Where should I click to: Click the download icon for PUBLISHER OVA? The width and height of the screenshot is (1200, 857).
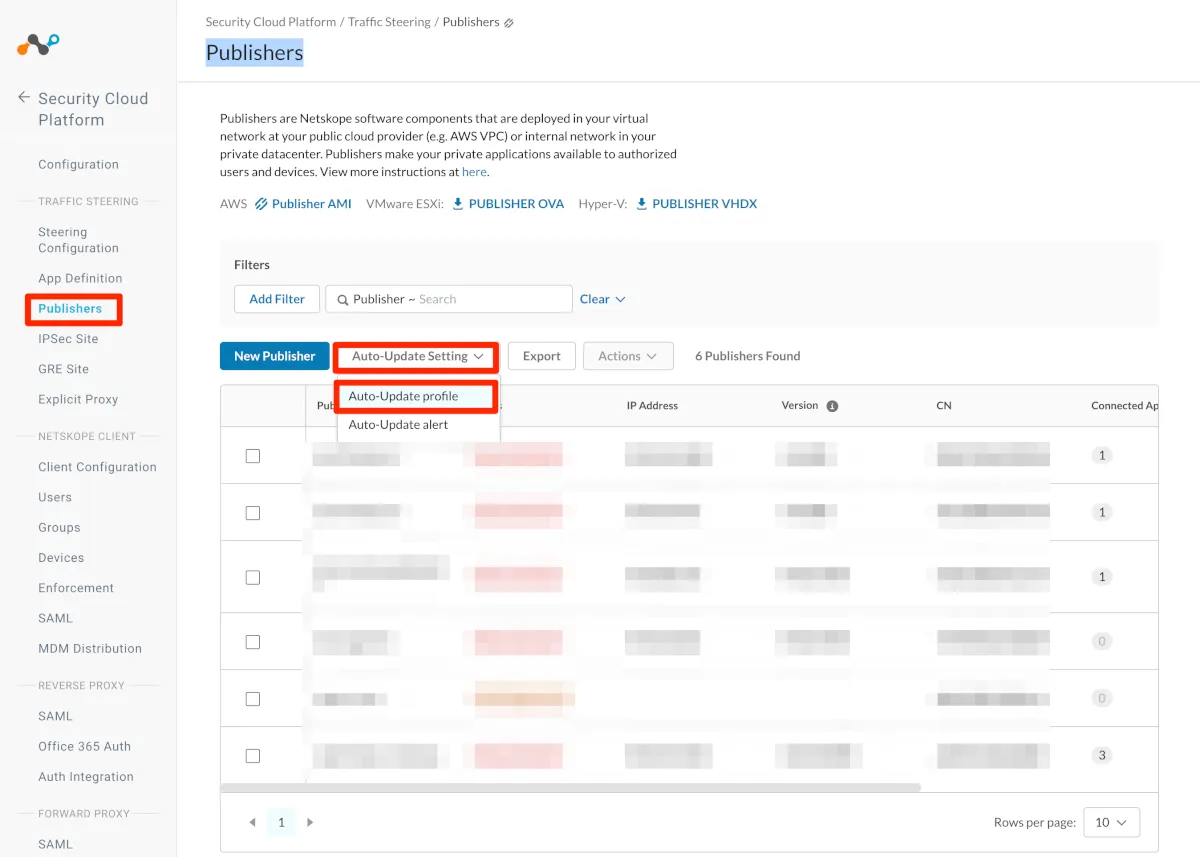pos(458,203)
